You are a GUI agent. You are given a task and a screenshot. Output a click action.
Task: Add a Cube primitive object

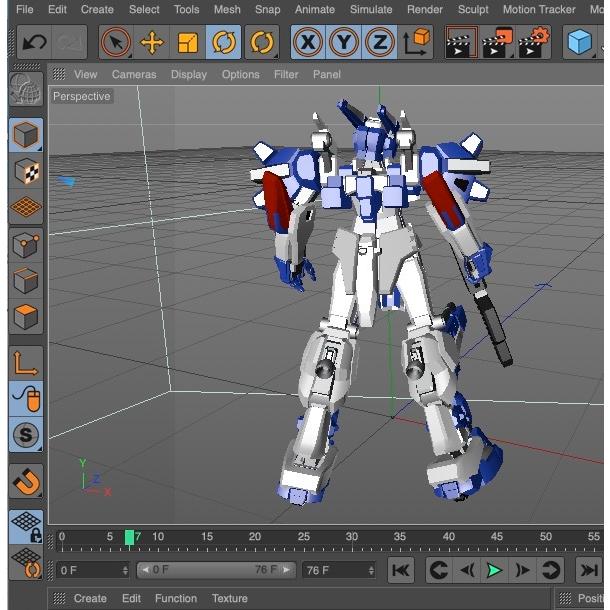[580, 42]
